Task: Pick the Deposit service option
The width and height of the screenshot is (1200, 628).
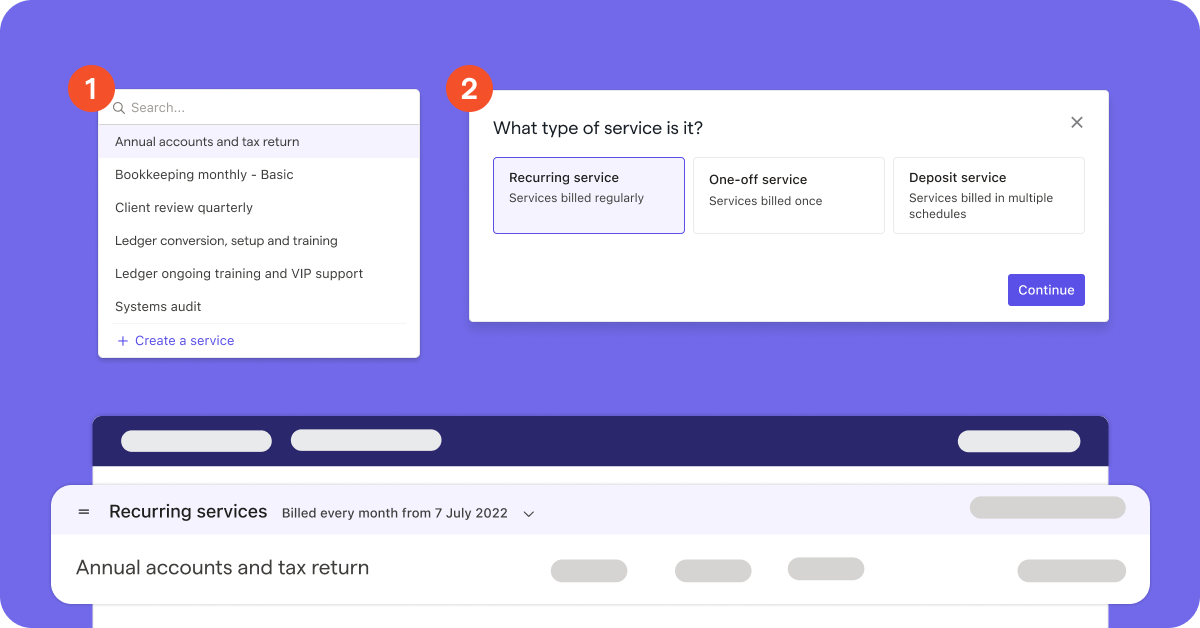Action: coord(988,195)
